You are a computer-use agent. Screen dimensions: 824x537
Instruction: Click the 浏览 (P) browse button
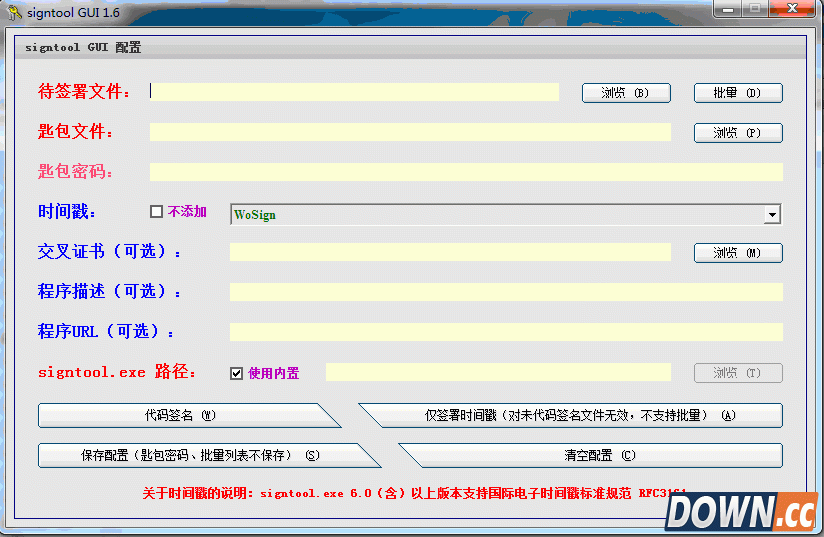(738, 133)
